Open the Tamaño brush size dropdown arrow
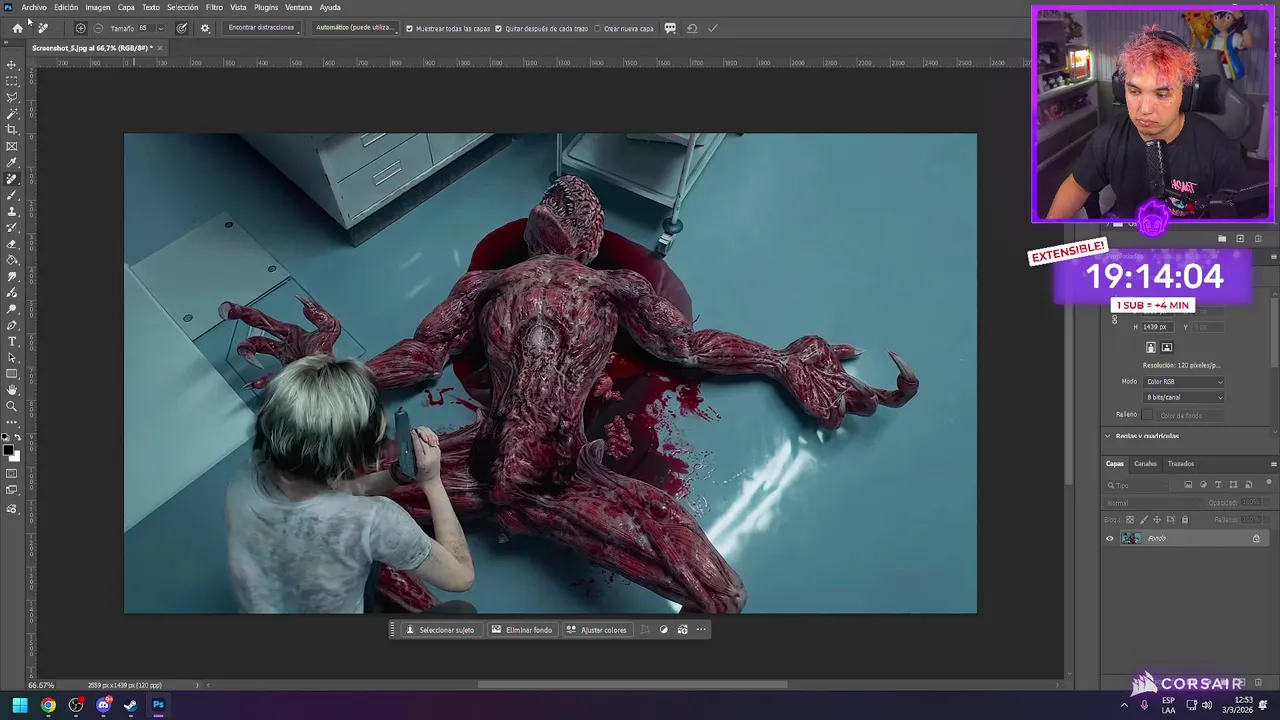Screen dimensions: 1280x720 coord(160,28)
